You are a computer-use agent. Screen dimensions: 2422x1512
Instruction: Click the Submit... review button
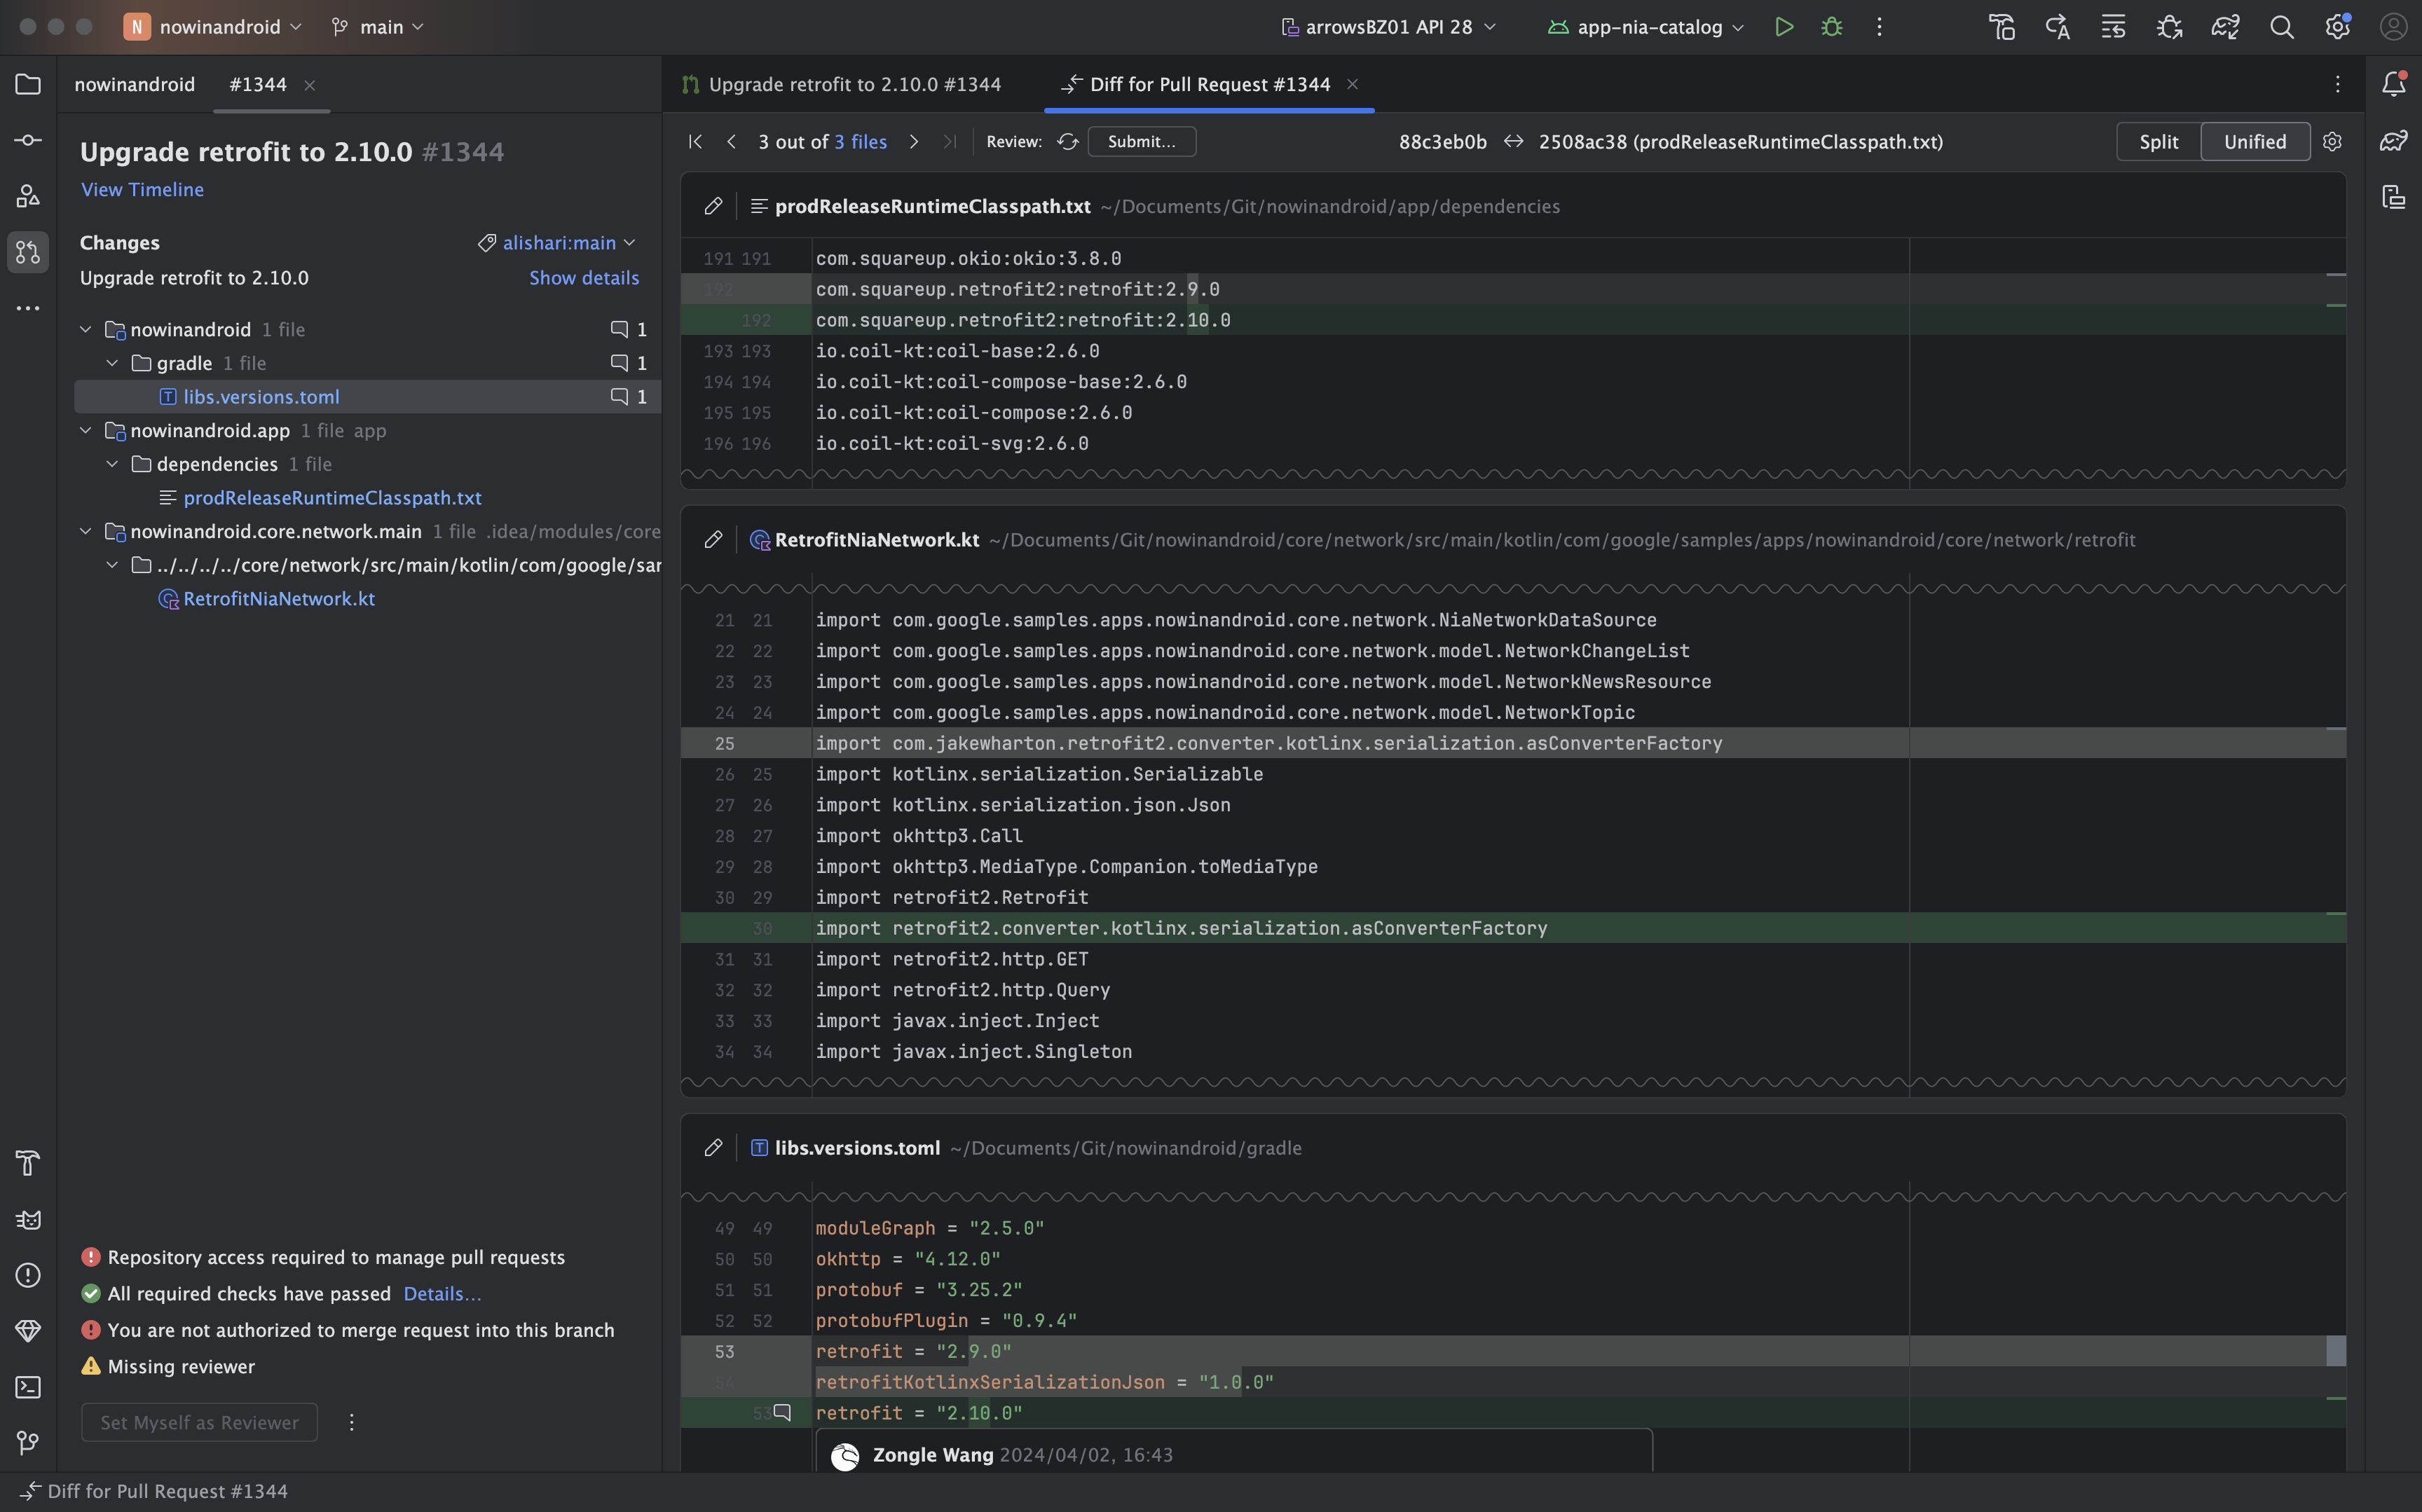[x=1141, y=142]
